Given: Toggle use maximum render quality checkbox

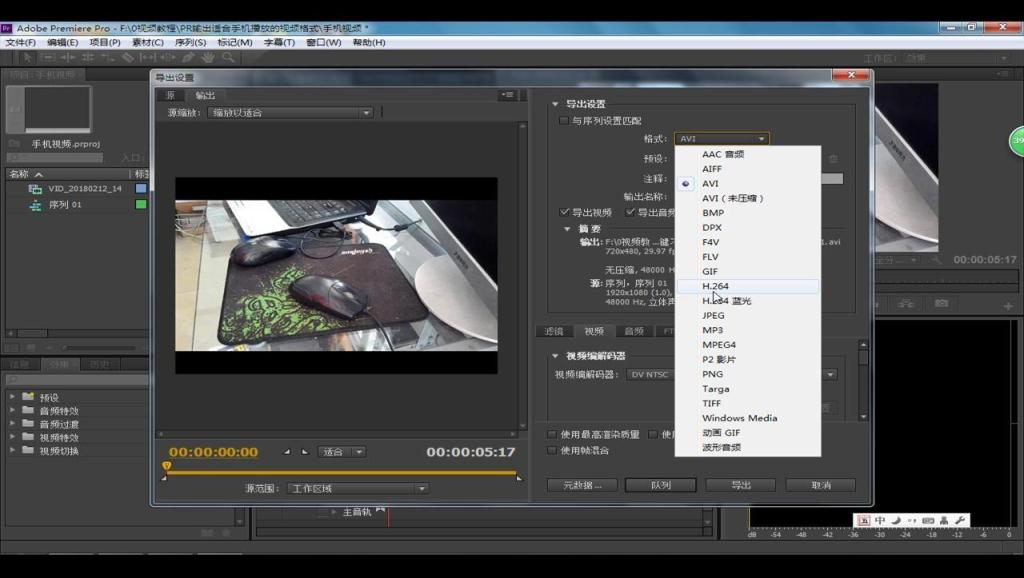Looking at the screenshot, I should (x=552, y=434).
